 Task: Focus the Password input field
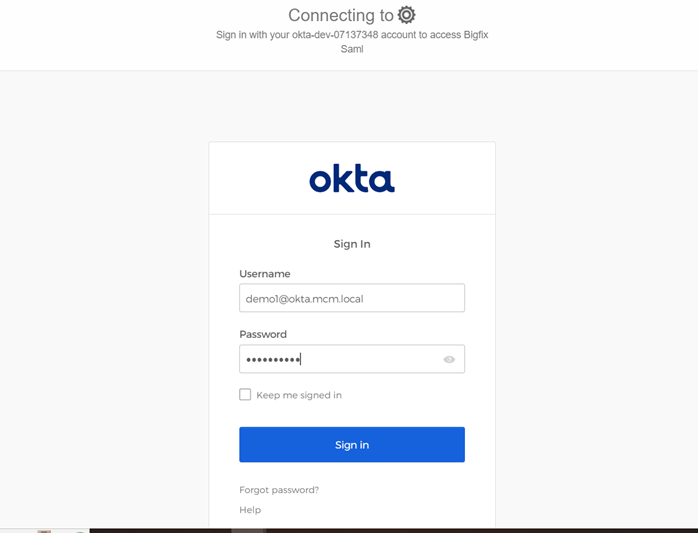340,359
